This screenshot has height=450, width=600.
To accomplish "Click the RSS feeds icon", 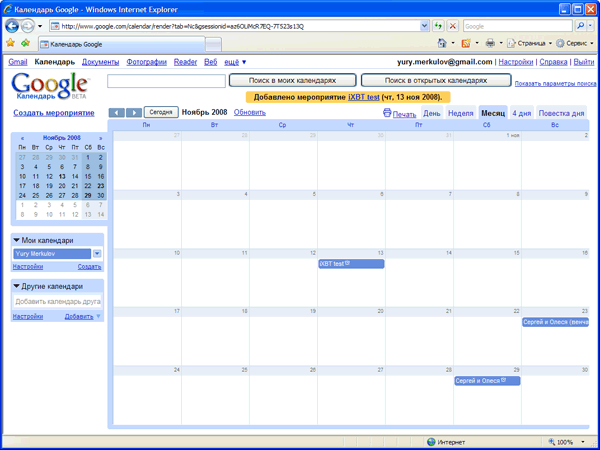I will tap(466, 43).
